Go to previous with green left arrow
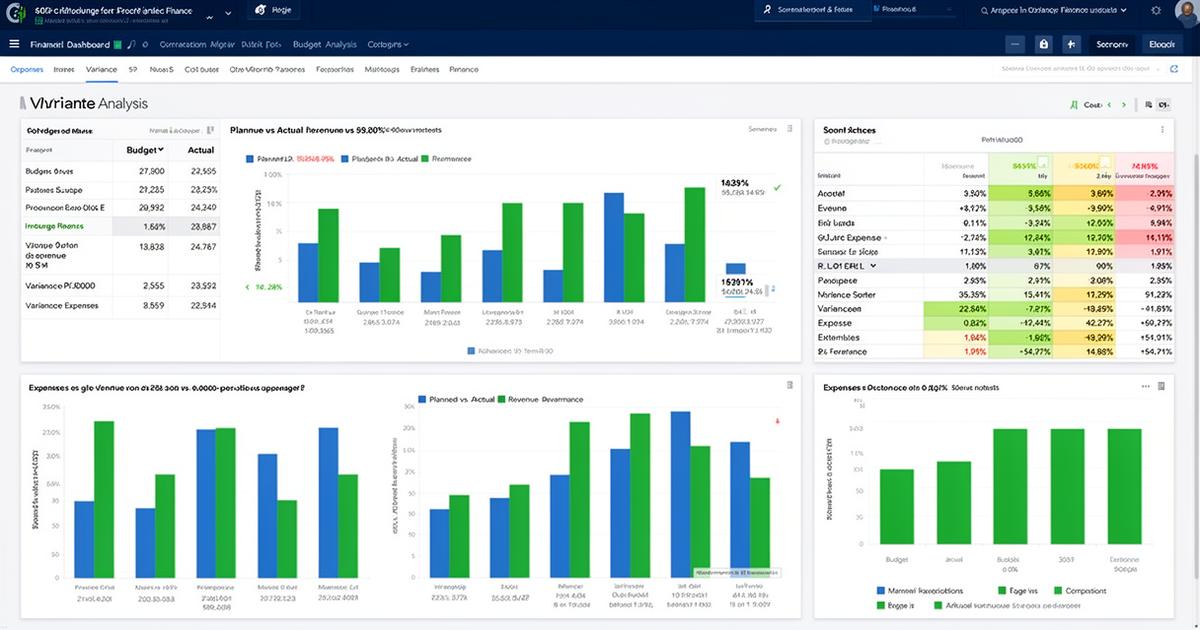The width and height of the screenshot is (1200, 630). [x=1110, y=104]
